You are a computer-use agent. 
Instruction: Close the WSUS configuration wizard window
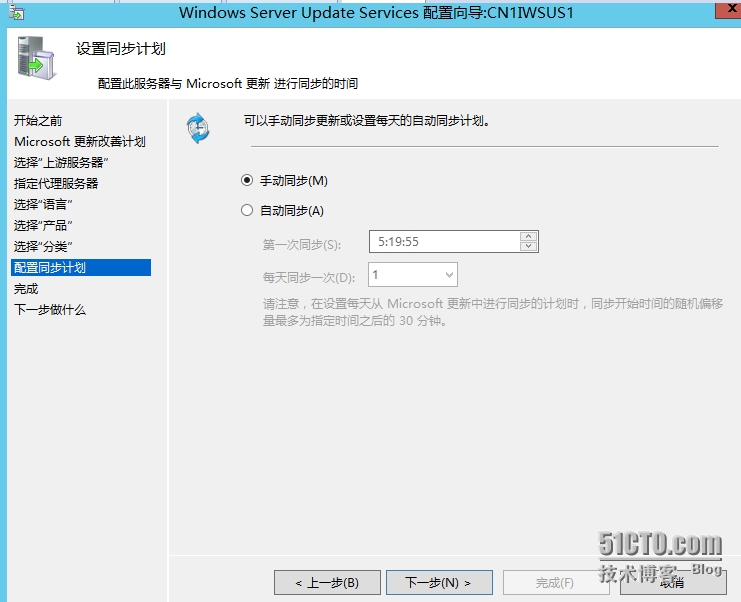coord(729,9)
